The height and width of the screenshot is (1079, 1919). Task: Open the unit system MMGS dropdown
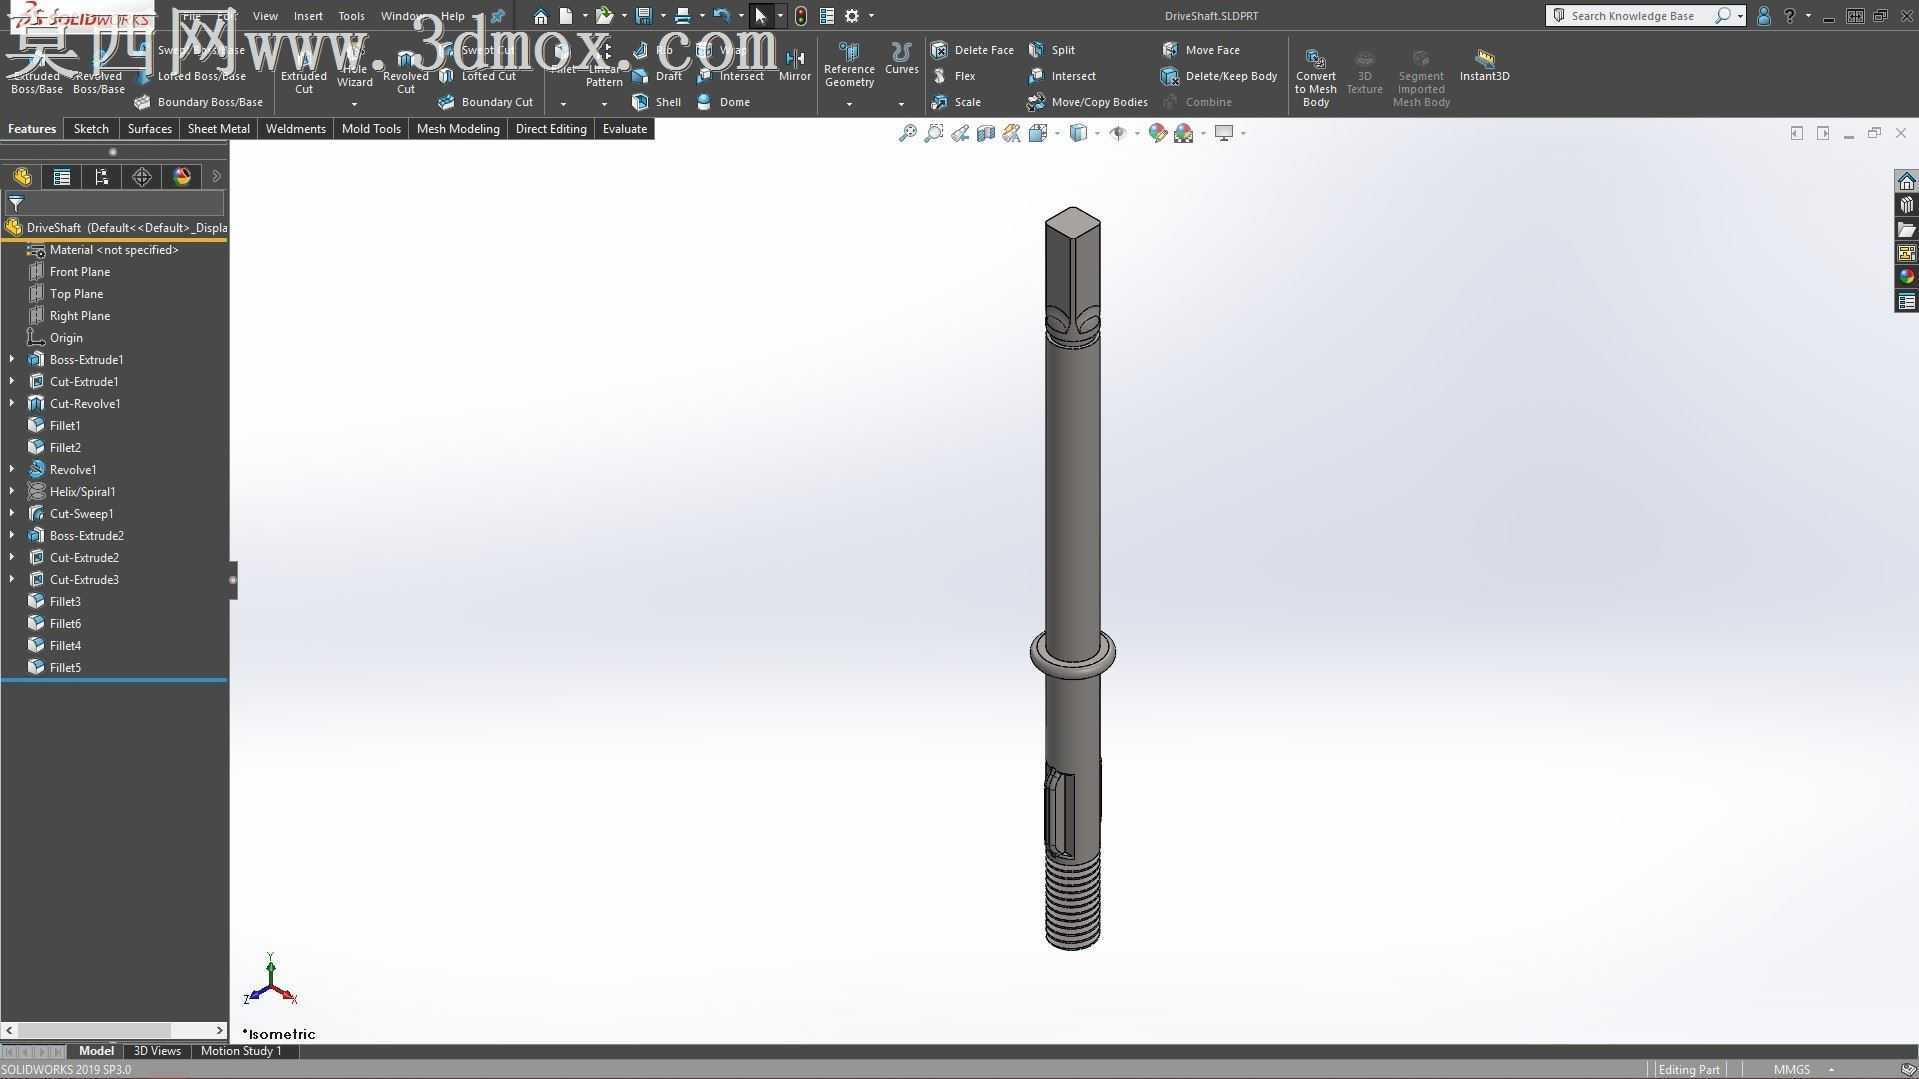pyautogui.click(x=1832, y=1070)
